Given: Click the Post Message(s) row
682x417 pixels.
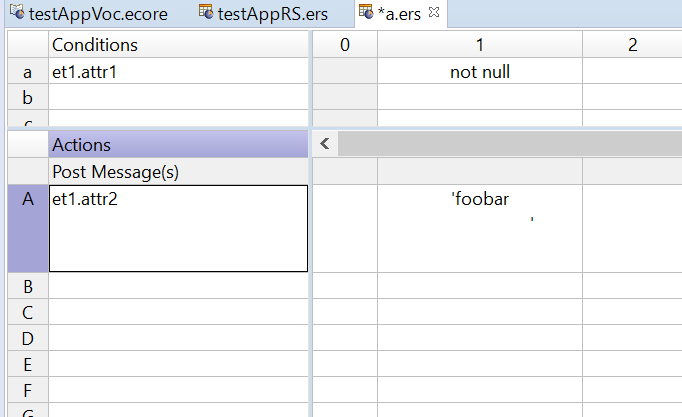Looking at the screenshot, I should (x=178, y=172).
